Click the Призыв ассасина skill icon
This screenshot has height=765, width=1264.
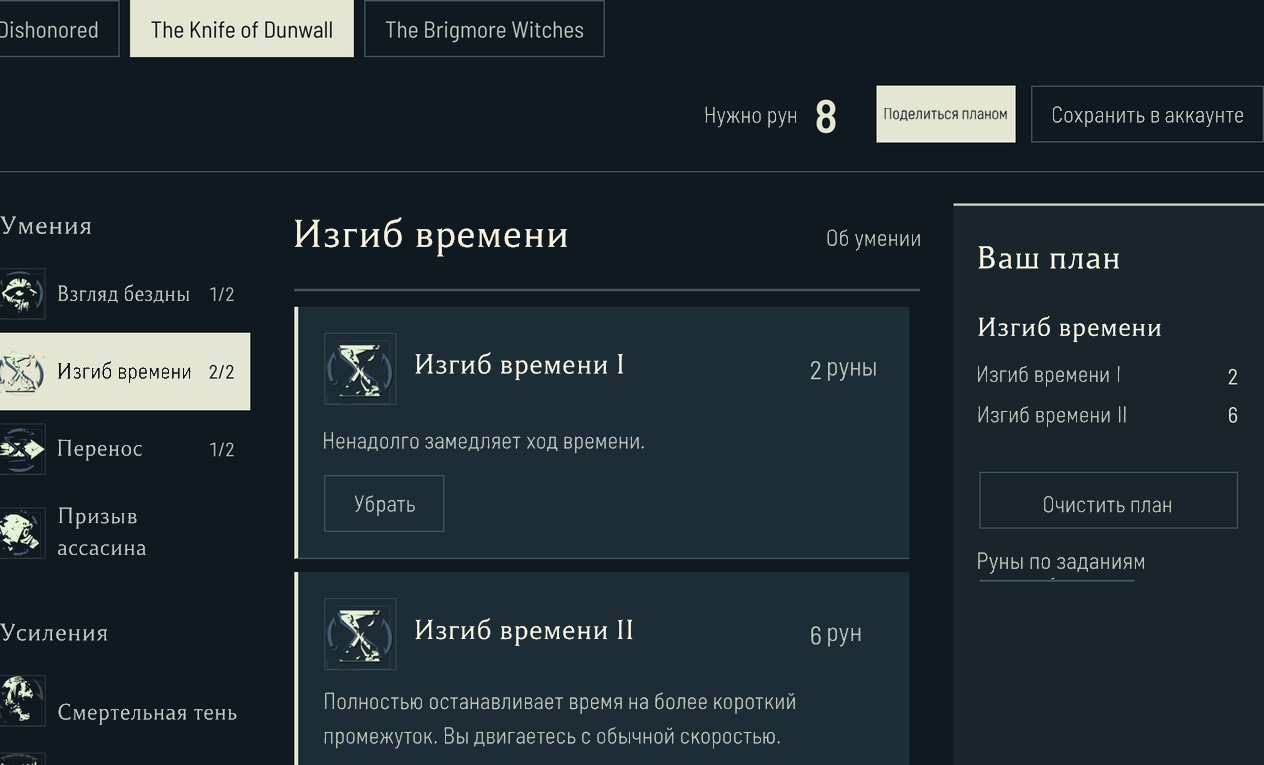pos(21,533)
